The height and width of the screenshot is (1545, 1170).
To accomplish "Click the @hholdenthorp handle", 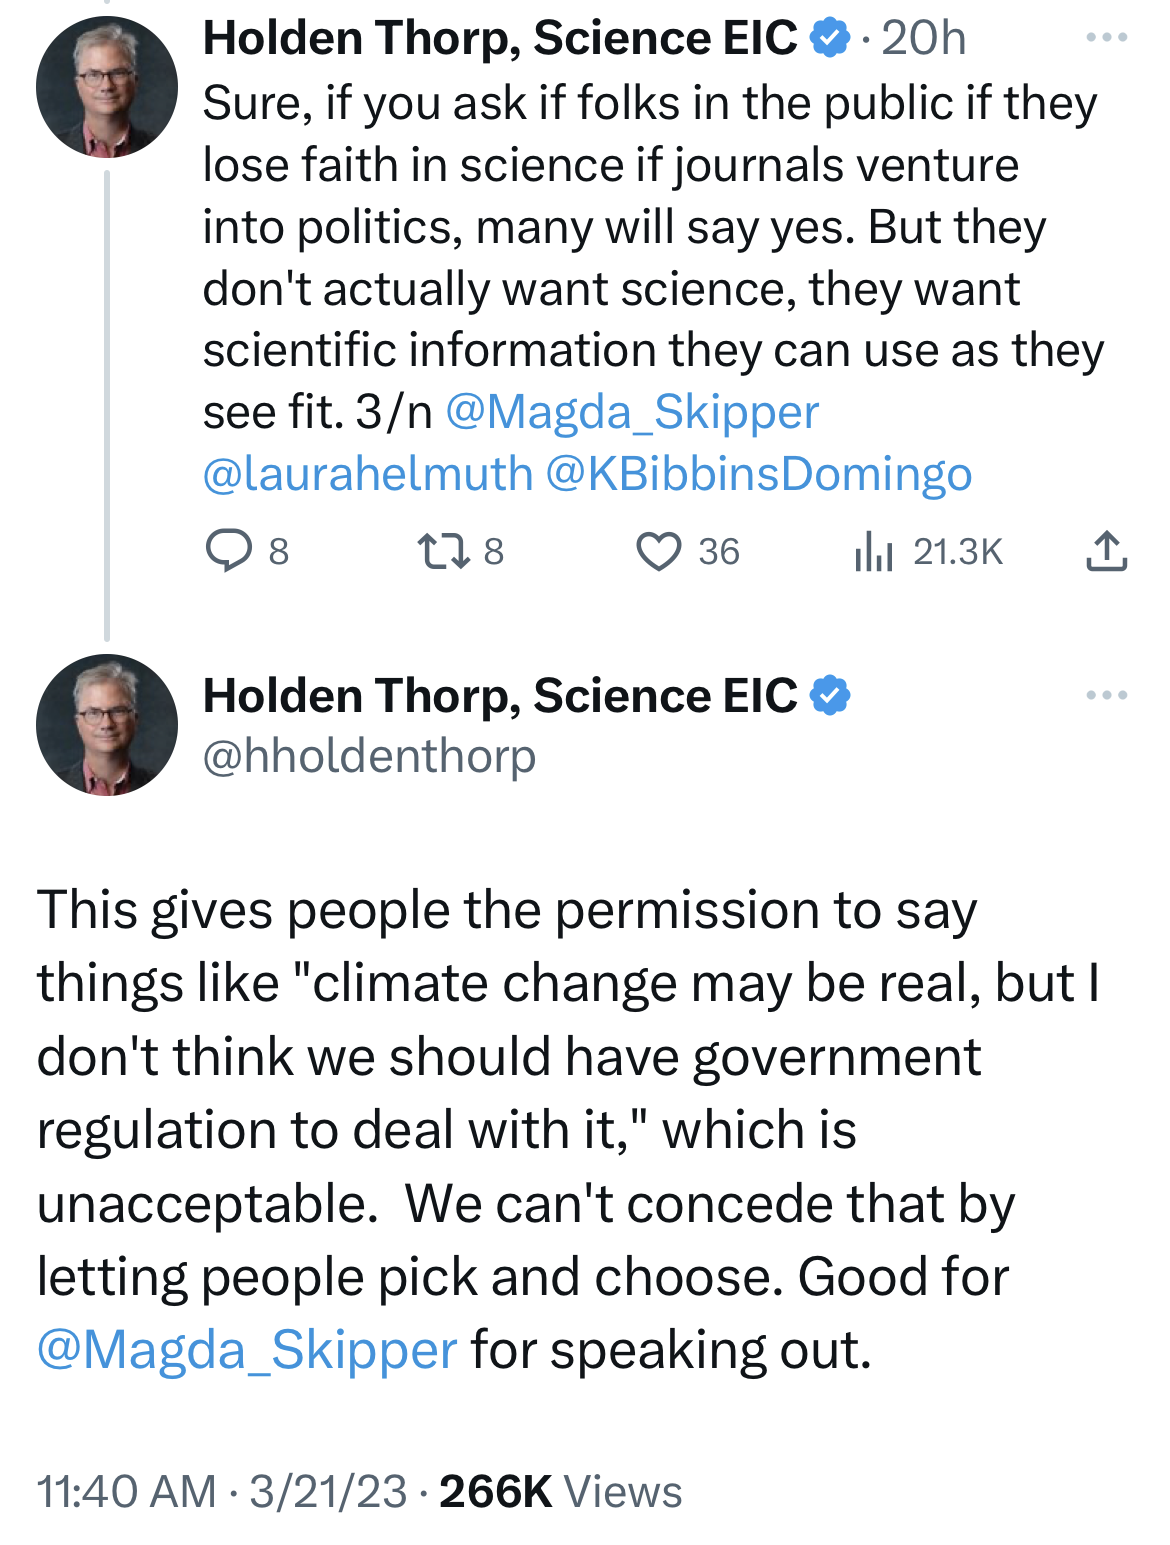I will pyautogui.click(x=369, y=756).
